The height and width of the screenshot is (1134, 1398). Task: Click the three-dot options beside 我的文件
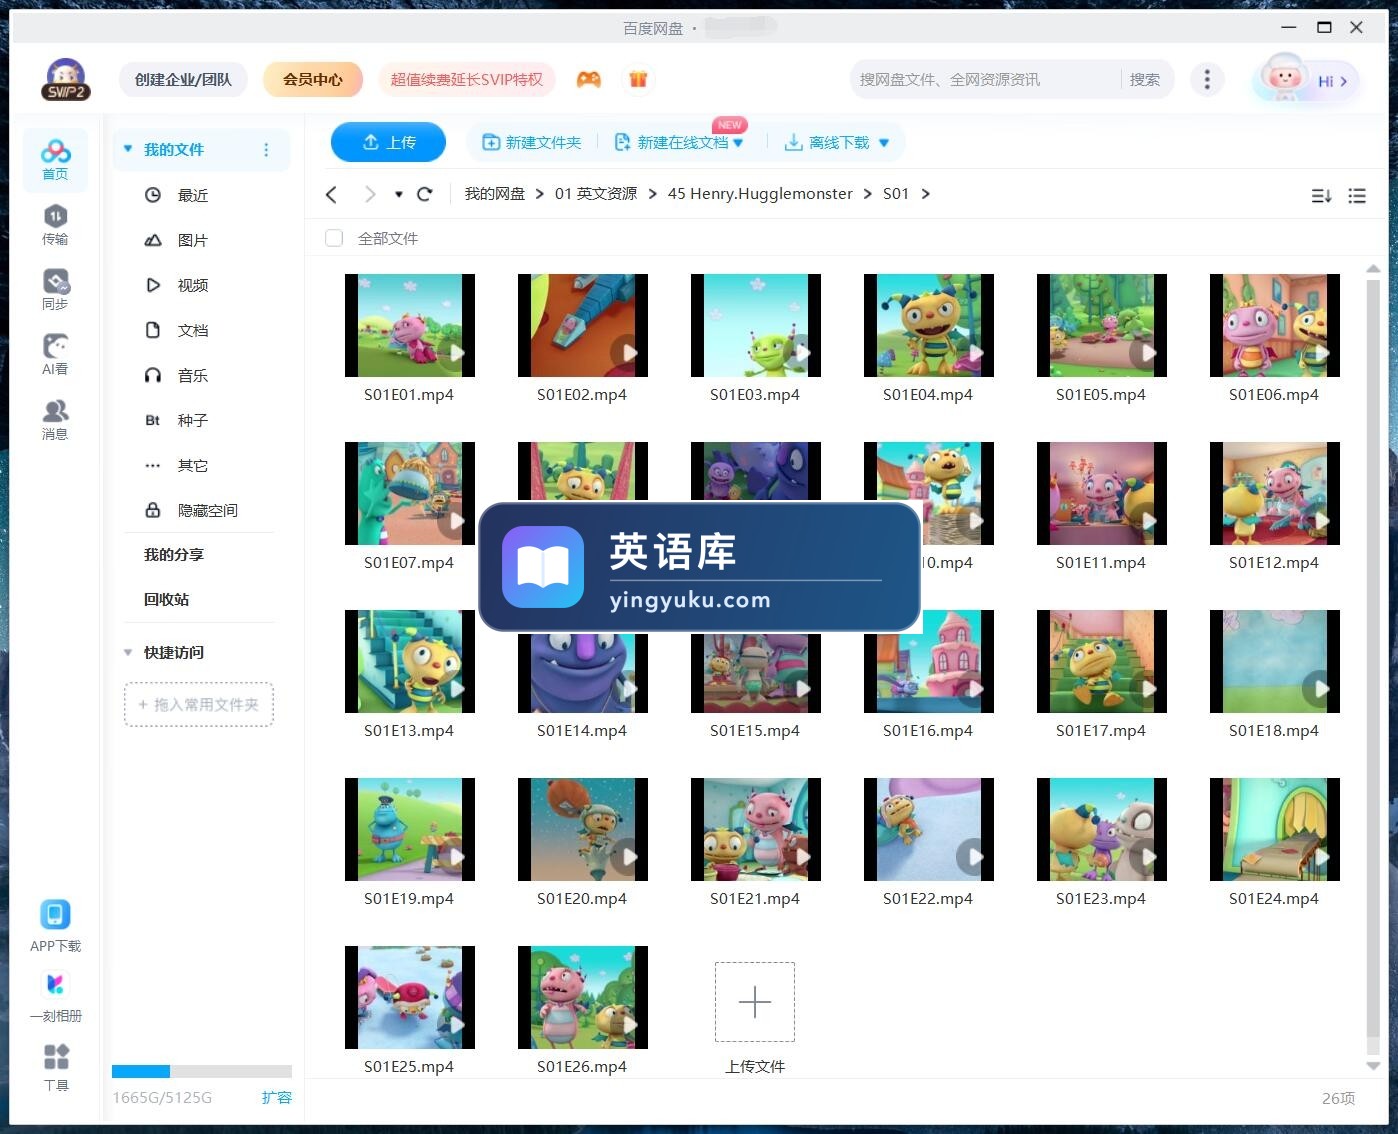[266, 150]
